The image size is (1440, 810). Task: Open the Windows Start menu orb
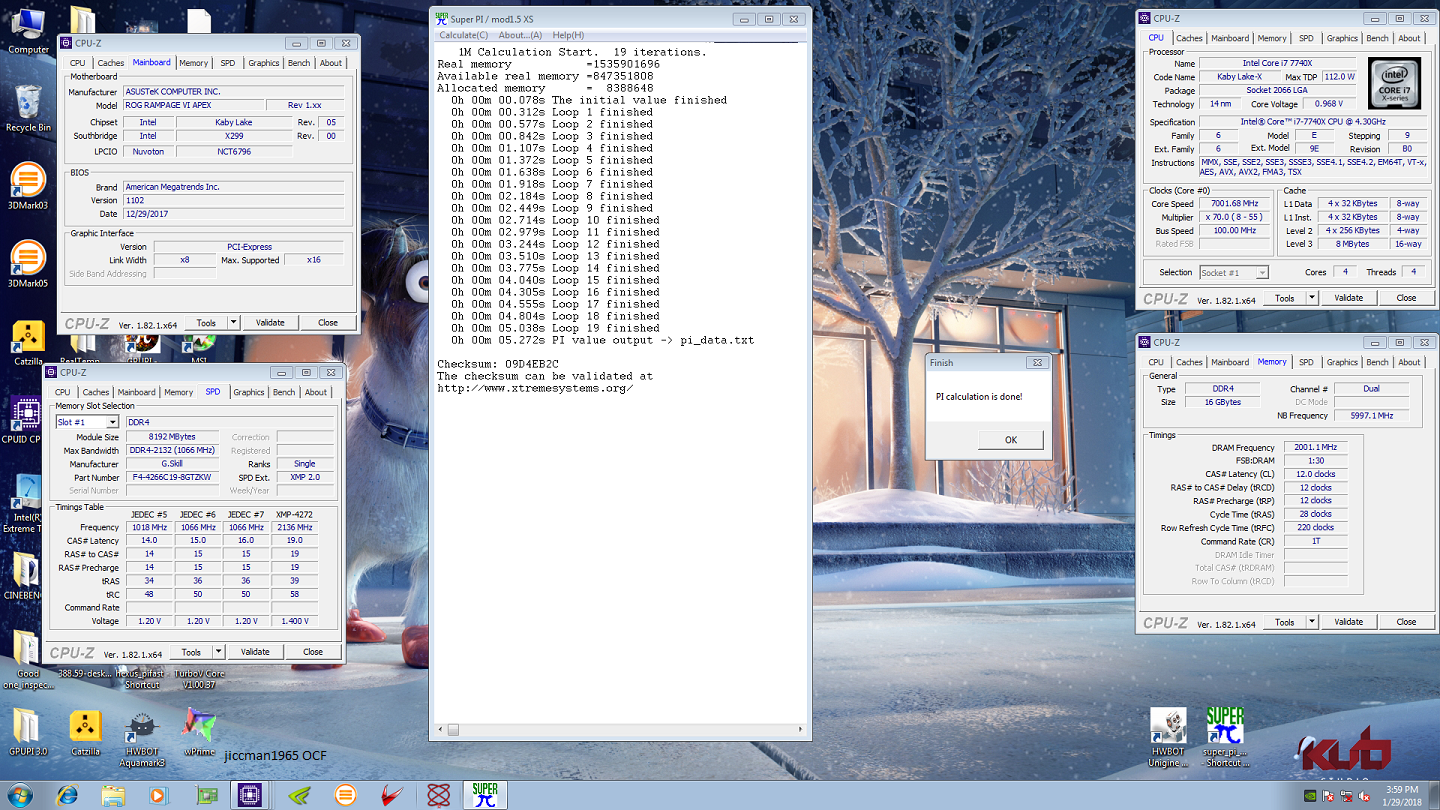(21, 795)
